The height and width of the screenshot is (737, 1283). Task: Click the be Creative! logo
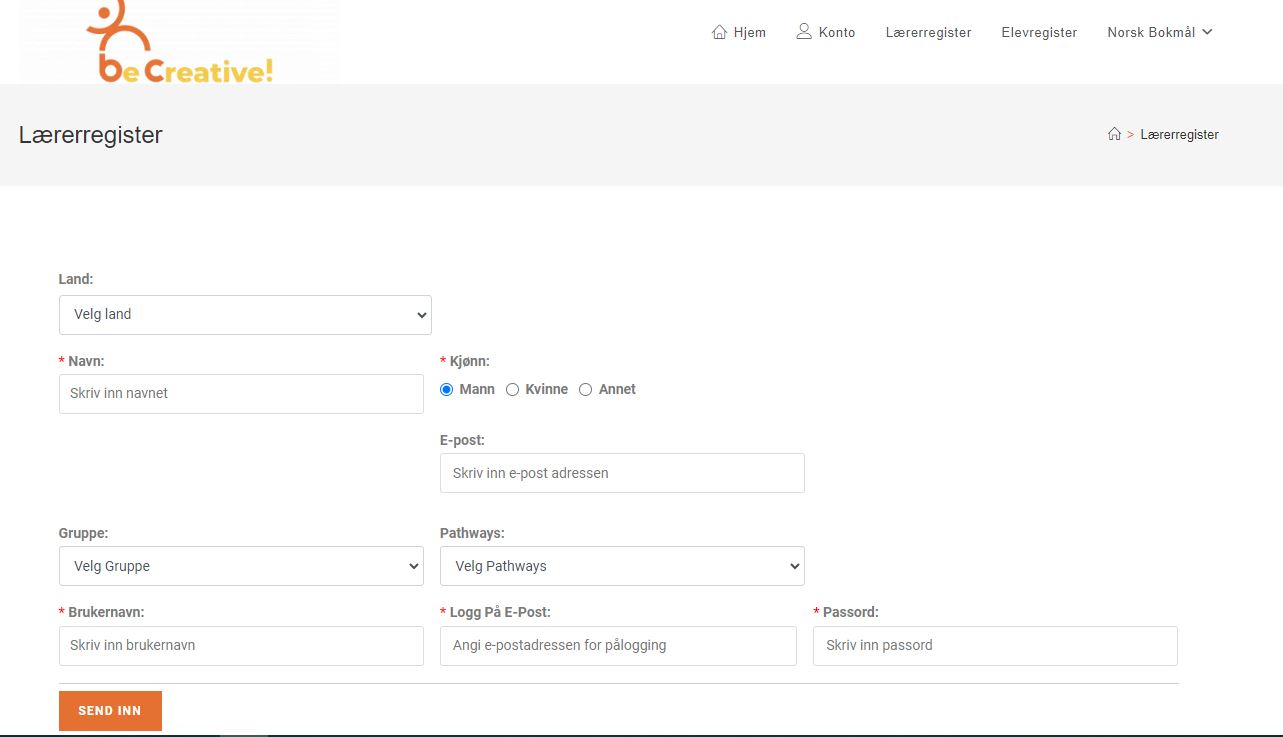click(x=179, y=41)
